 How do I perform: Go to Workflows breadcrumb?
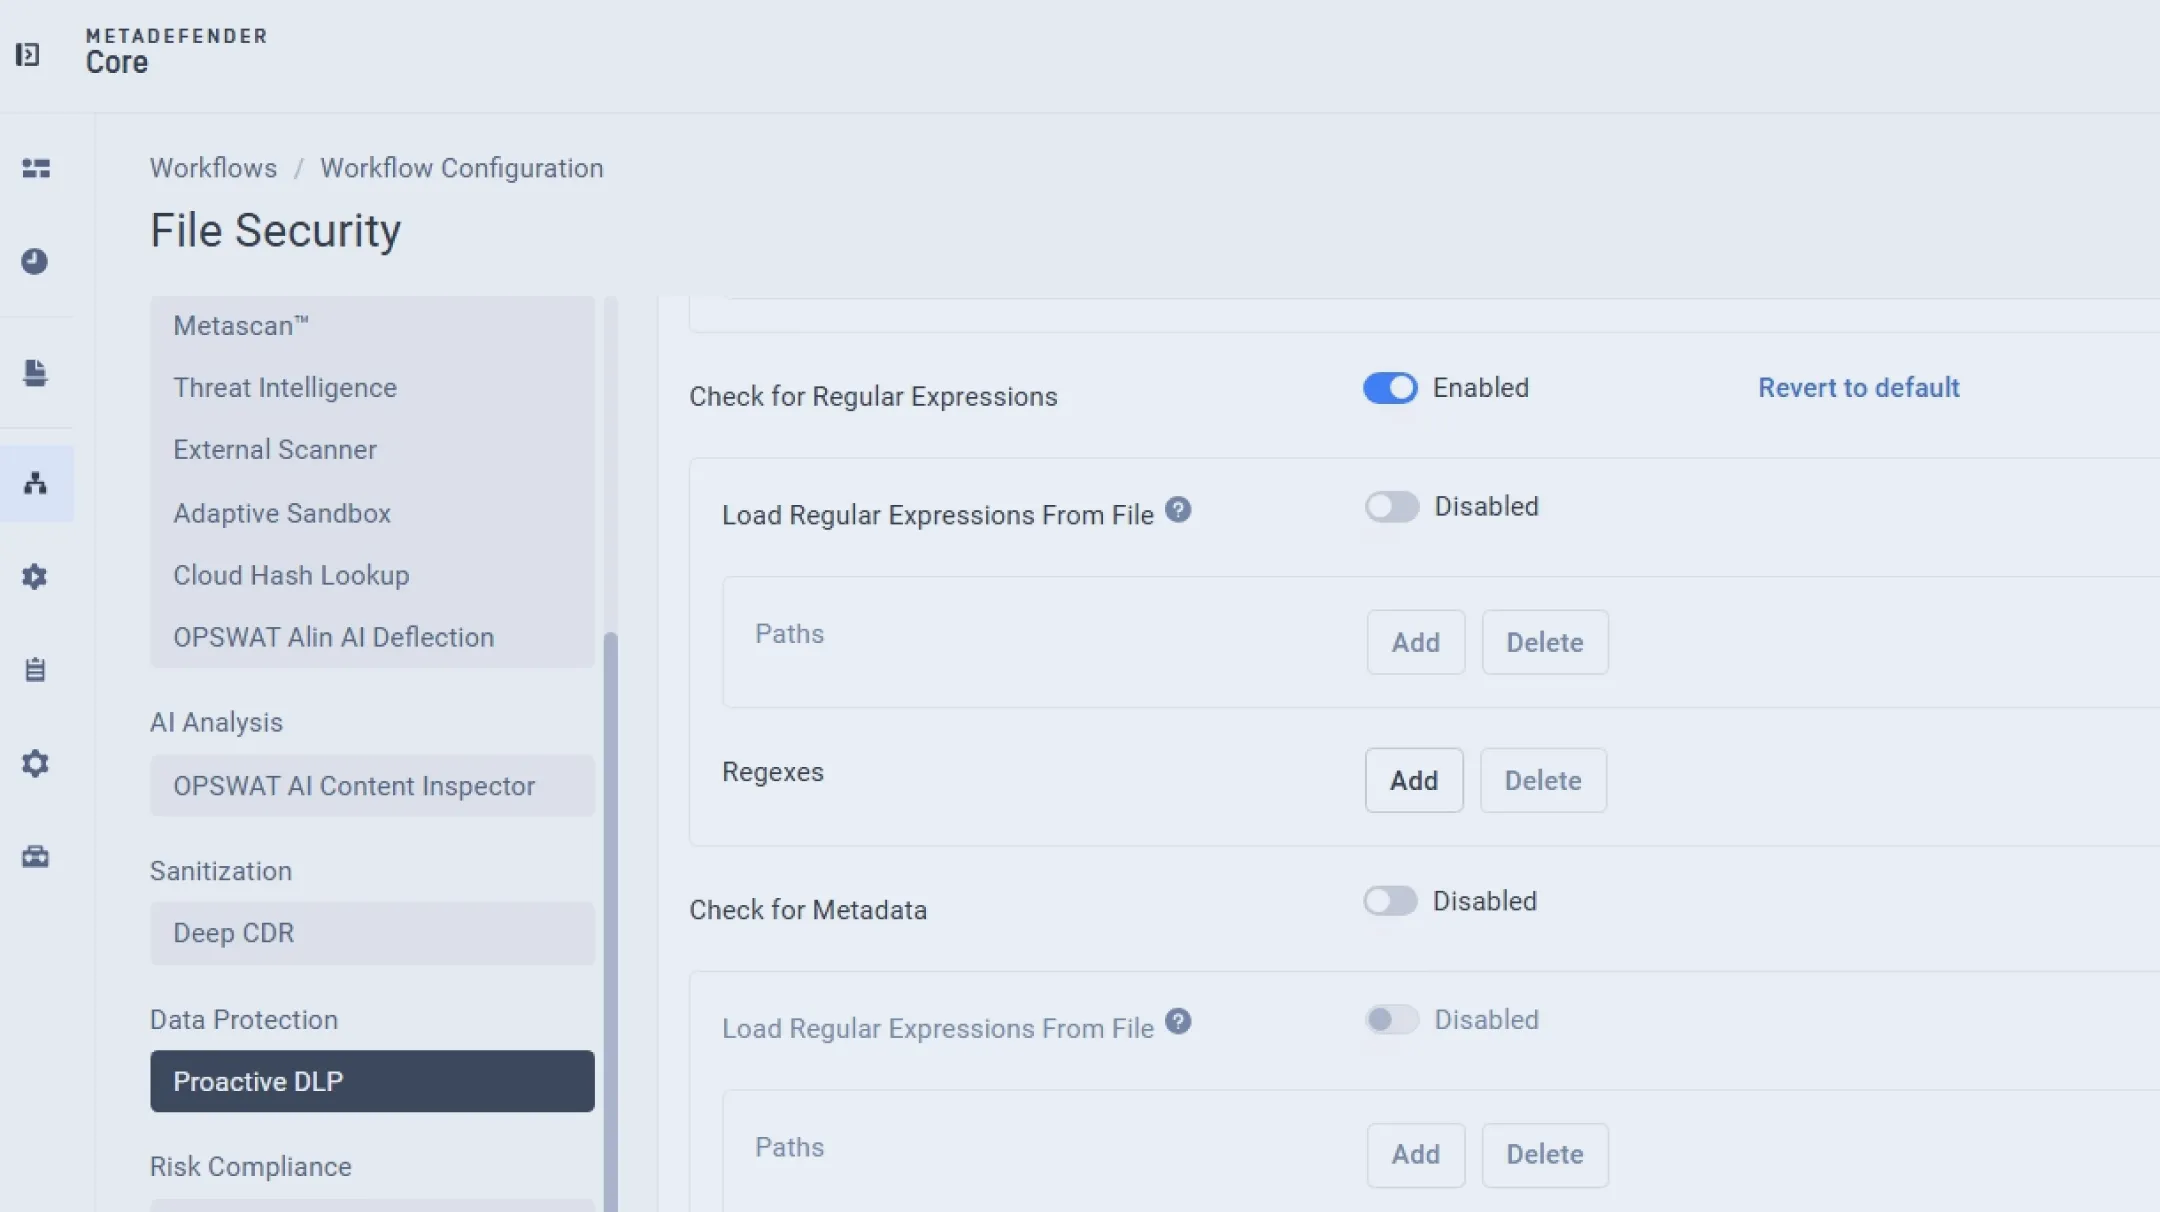click(x=213, y=168)
